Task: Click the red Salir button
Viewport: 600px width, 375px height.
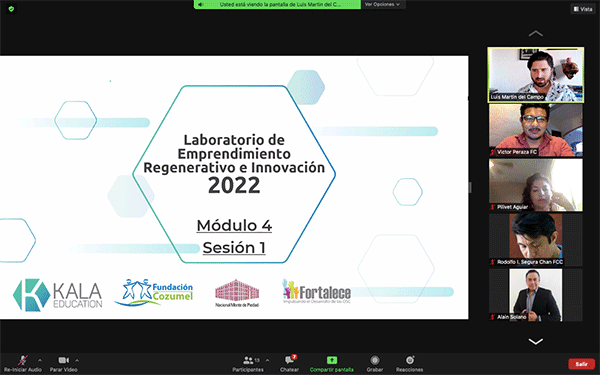Action: [581, 364]
